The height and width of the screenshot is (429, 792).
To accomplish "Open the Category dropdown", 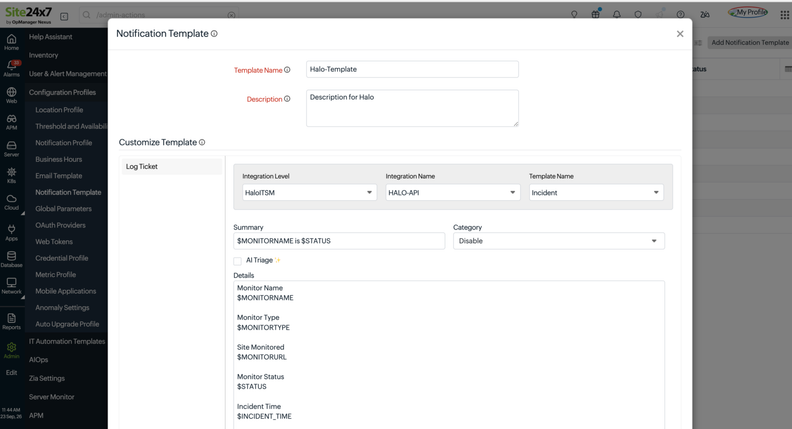I will pyautogui.click(x=559, y=241).
